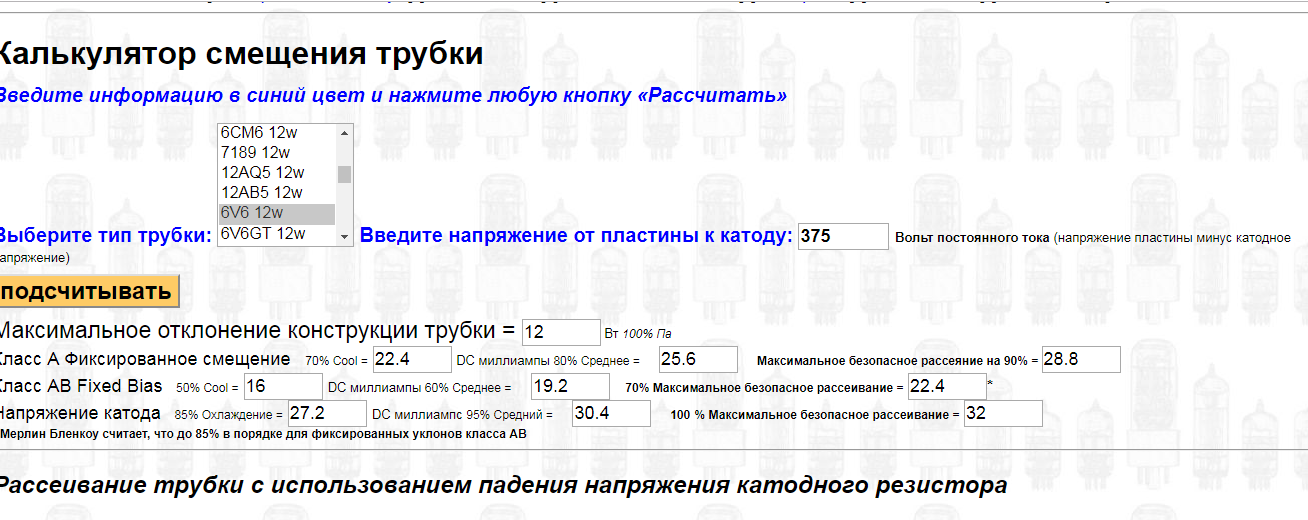Click the heading «Калькулятор смещения трубки»

click(241, 54)
